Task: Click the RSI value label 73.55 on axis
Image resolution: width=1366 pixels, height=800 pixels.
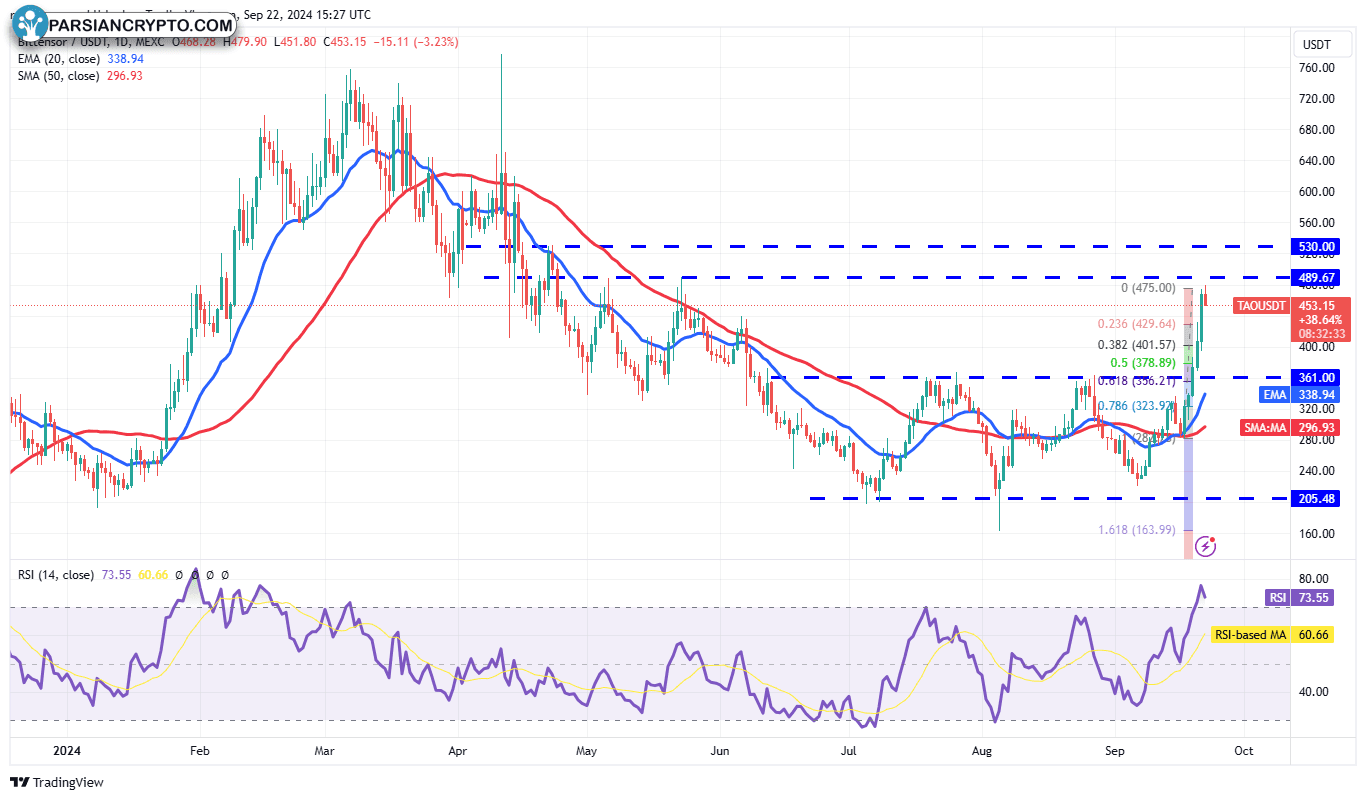Action: click(1312, 597)
